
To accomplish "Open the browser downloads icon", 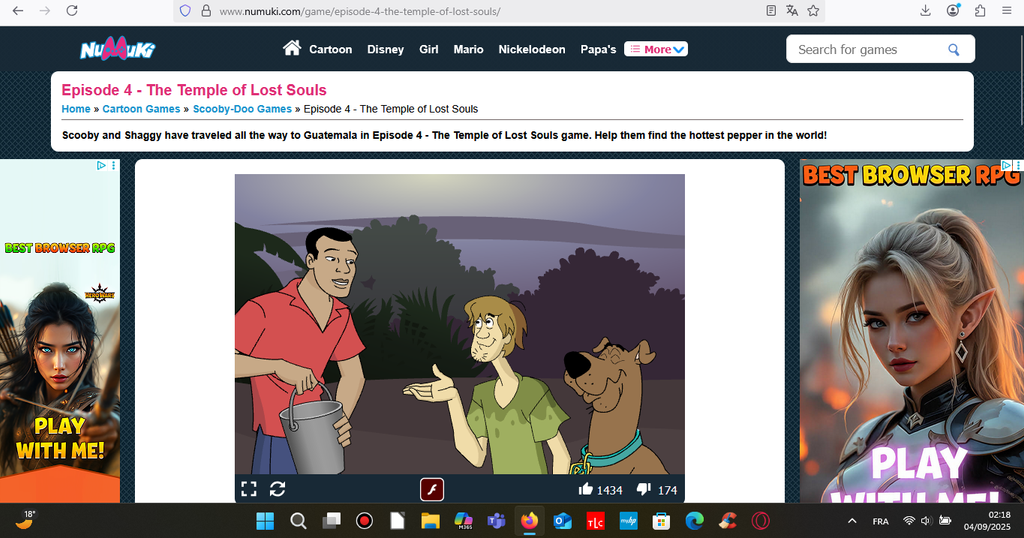I will [x=925, y=10].
